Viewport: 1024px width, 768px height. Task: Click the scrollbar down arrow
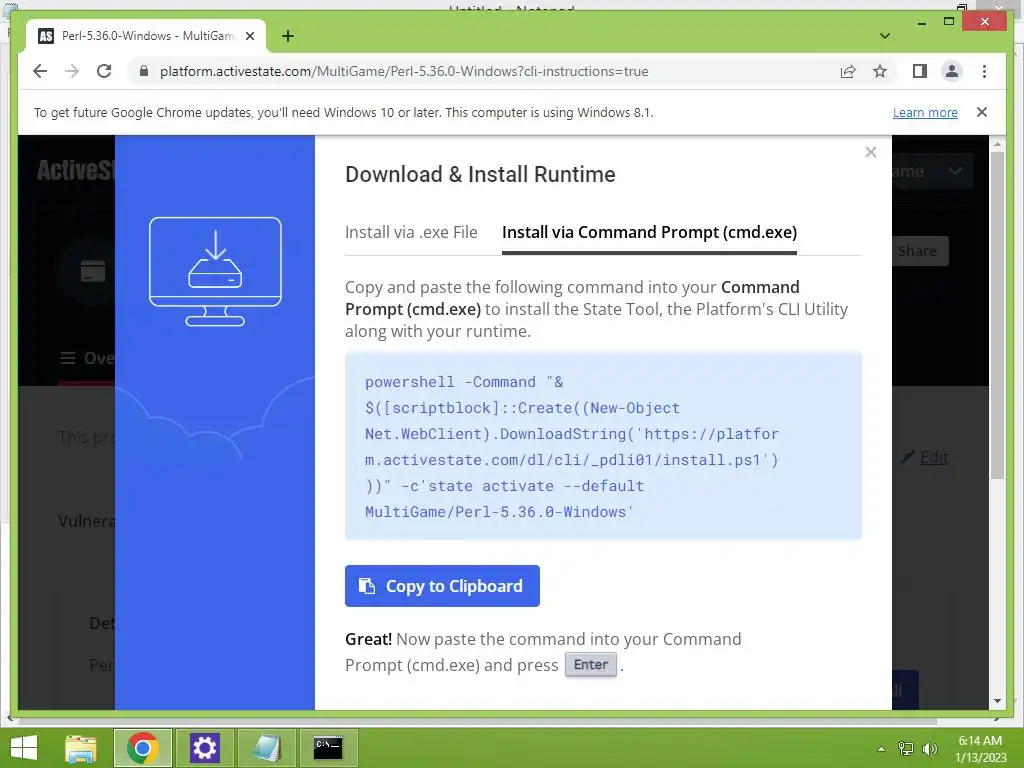(x=997, y=701)
